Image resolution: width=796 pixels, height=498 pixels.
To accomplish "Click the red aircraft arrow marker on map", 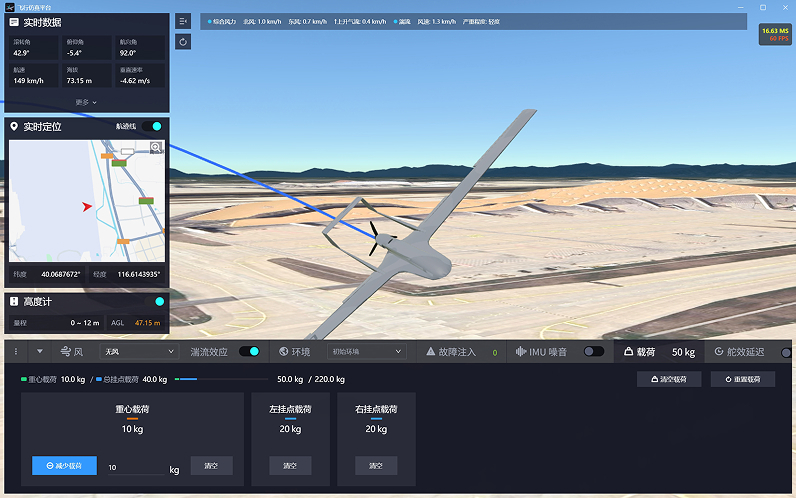I will (x=87, y=206).
